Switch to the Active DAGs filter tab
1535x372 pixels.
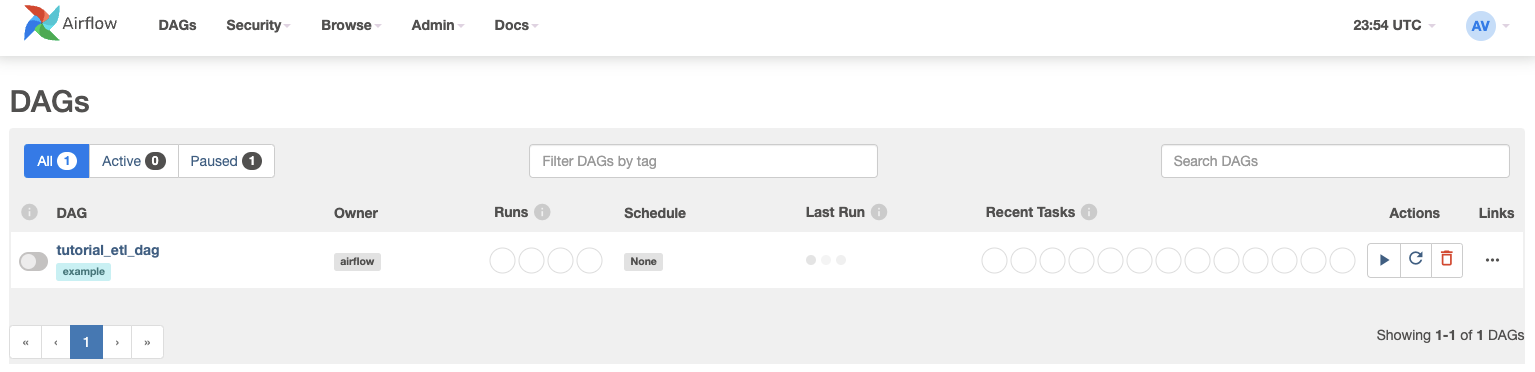(134, 161)
